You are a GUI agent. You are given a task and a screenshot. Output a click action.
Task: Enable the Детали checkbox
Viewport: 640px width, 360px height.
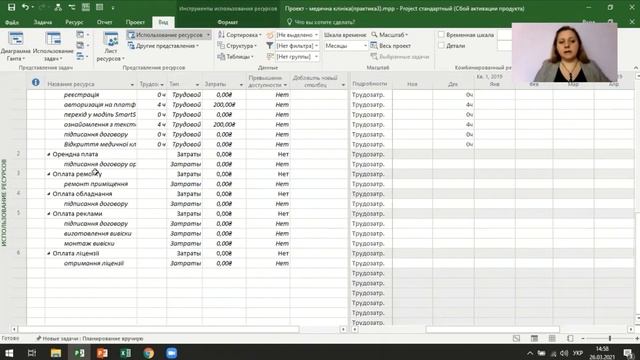tap(441, 45)
